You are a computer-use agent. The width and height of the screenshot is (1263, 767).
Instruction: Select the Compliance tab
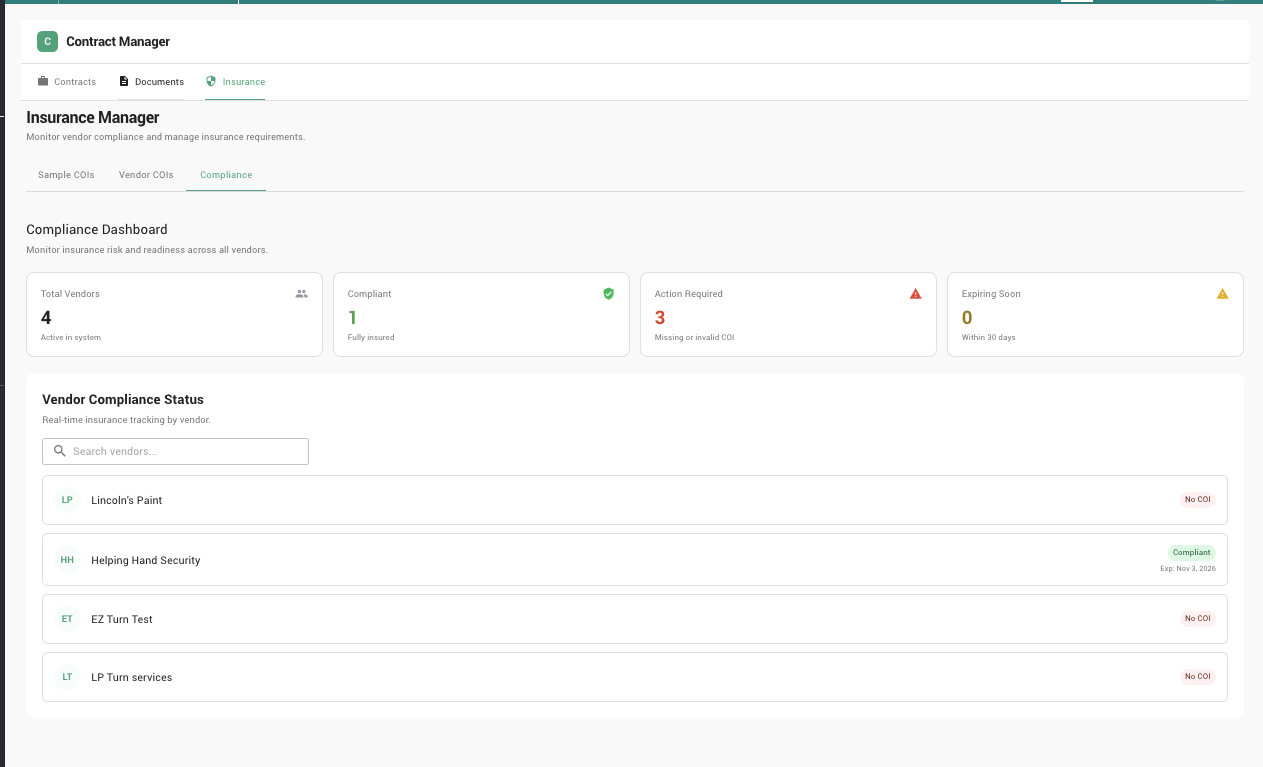coord(226,175)
